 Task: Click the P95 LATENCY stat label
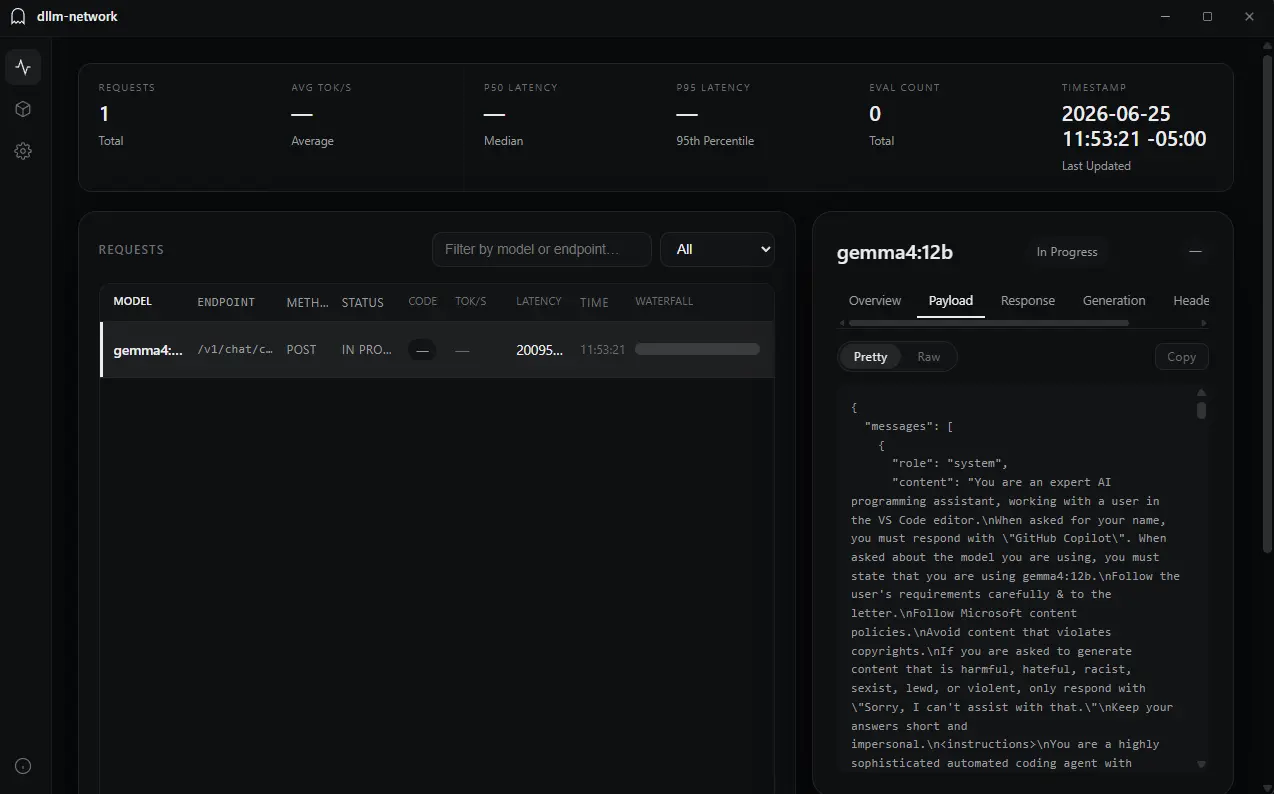tap(713, 88)
